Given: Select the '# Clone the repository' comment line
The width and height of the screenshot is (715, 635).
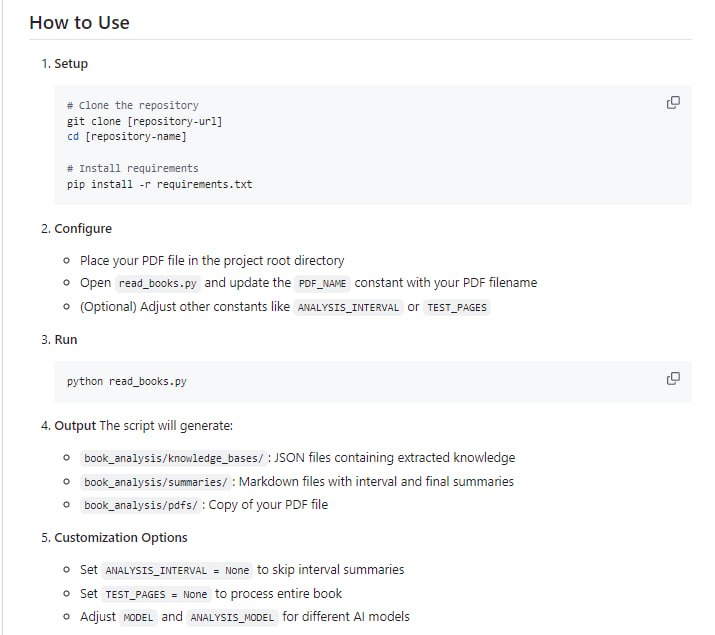Looking at the screenshot, I should (132, 105).
